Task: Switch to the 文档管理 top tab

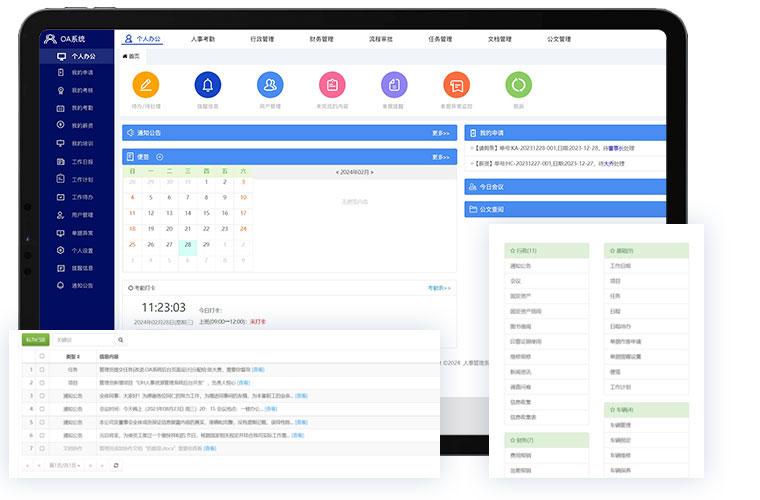Action: pyautogui.click(x=500, y=39)
